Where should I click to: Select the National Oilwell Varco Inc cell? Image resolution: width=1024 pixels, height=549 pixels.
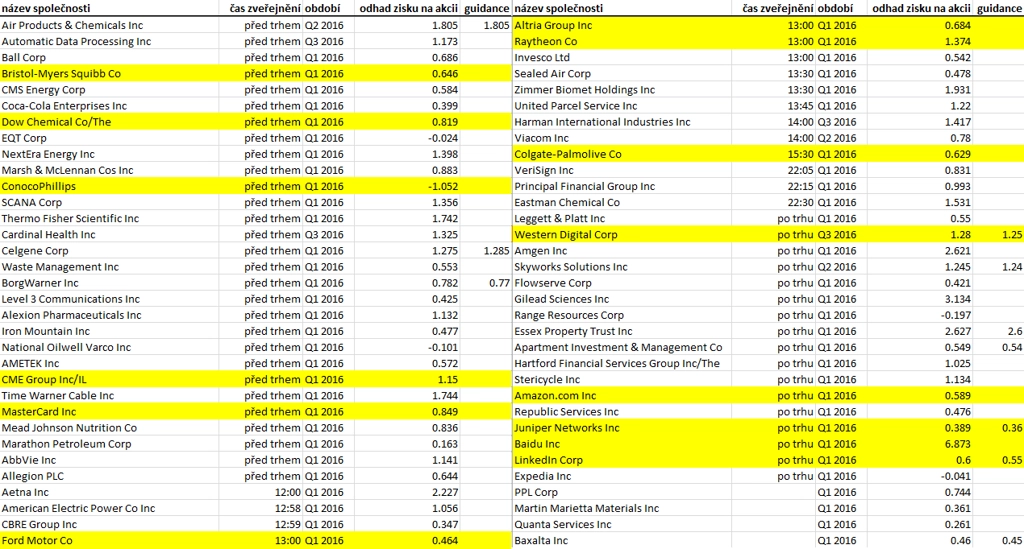pyautogui.click(x=110, y=347)
